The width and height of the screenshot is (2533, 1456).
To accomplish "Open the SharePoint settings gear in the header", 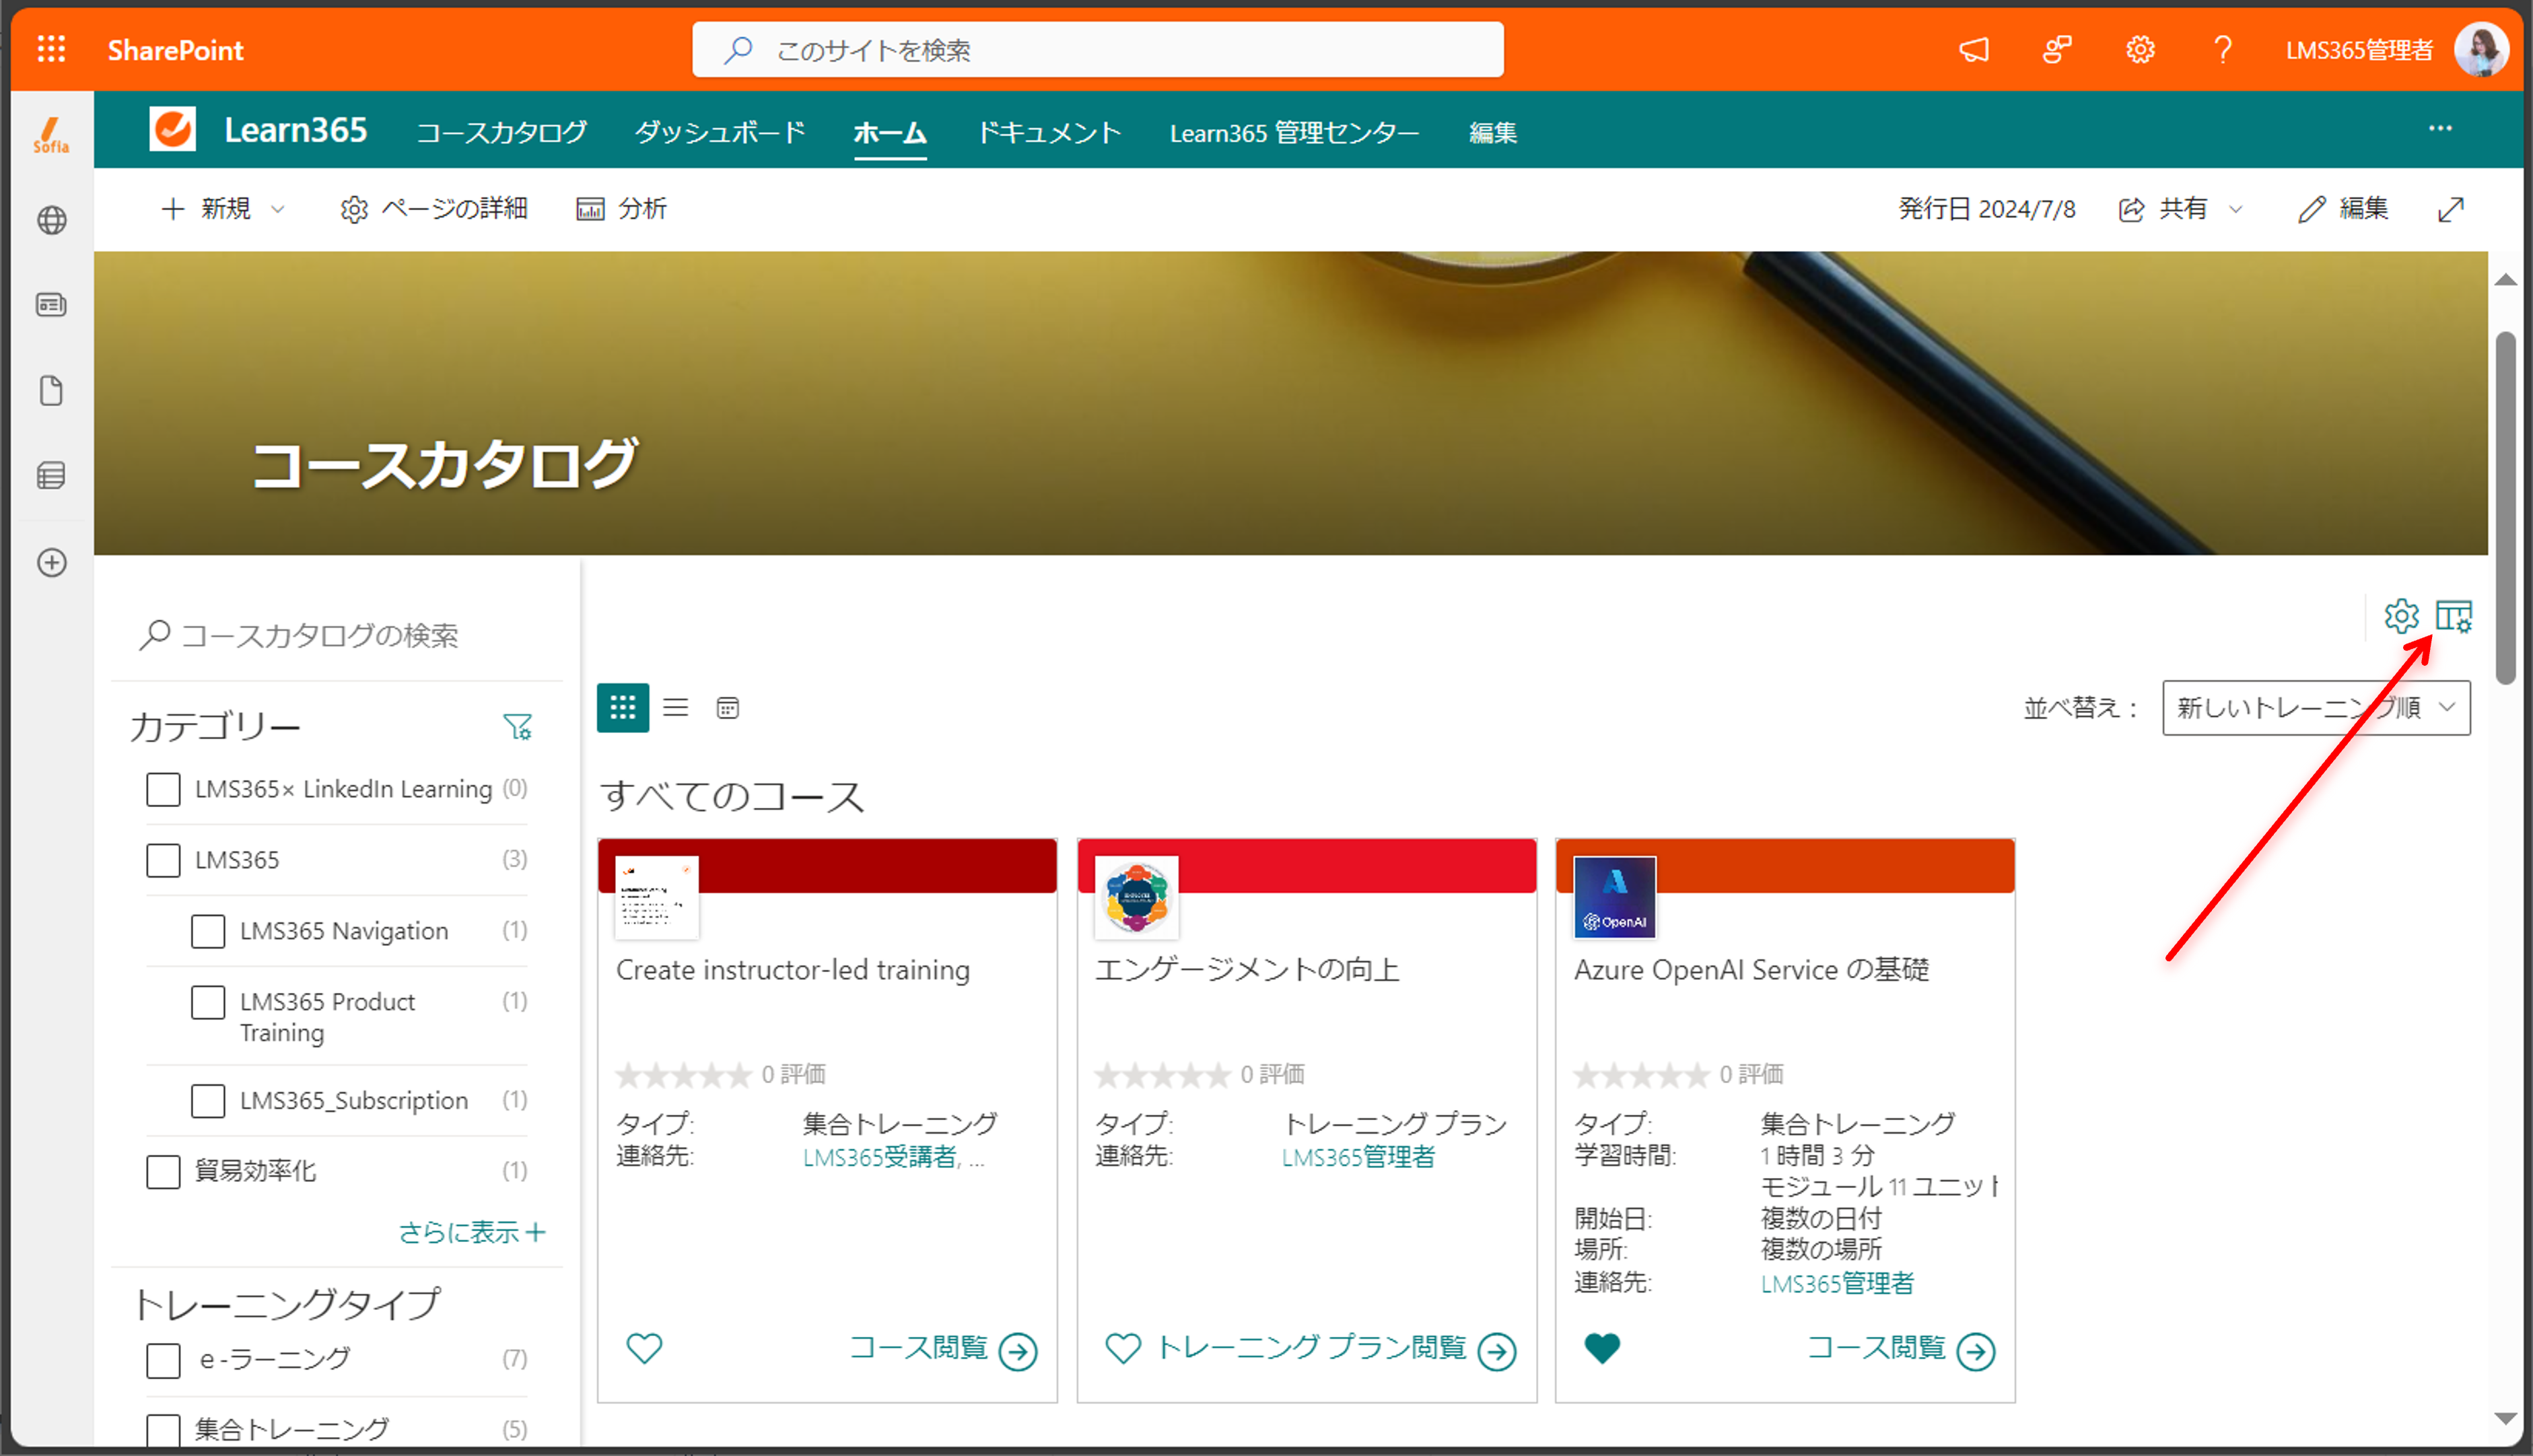I will point(2139,49).
